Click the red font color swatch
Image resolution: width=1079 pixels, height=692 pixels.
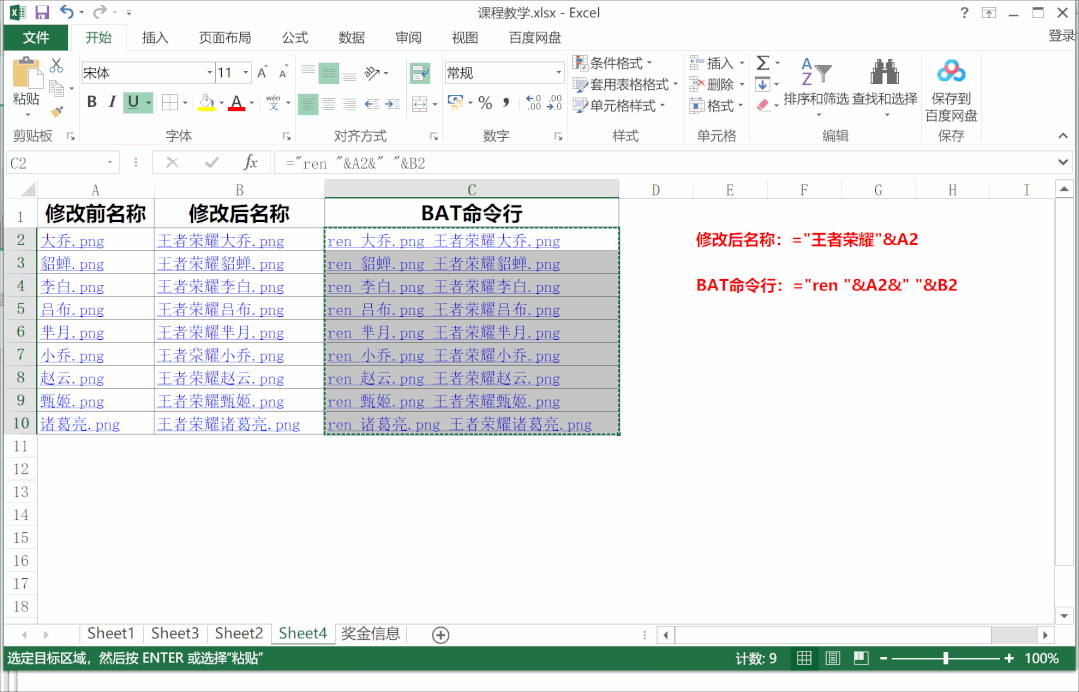236,102
